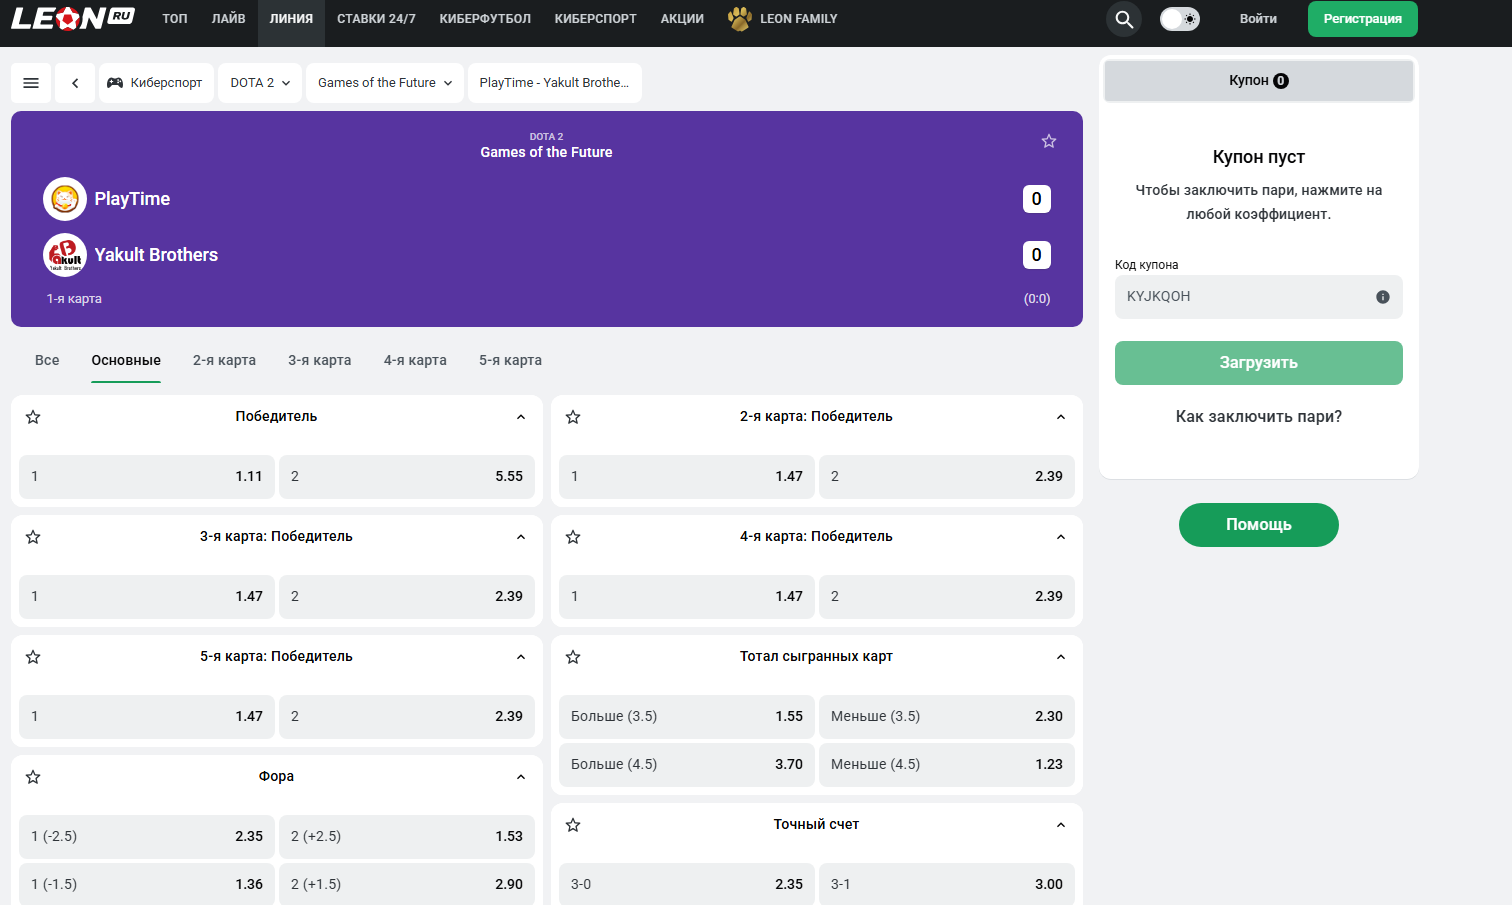Collapse the Точный счет section
1512x905 pixels.
1061,825
